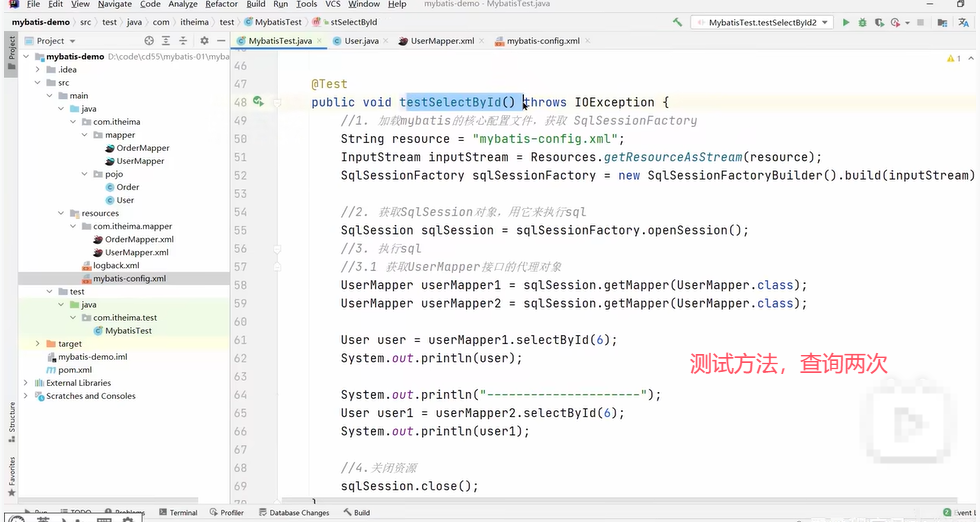Expand the .idea folder
This screenshot has height=522, width=980.
(38, 69)
